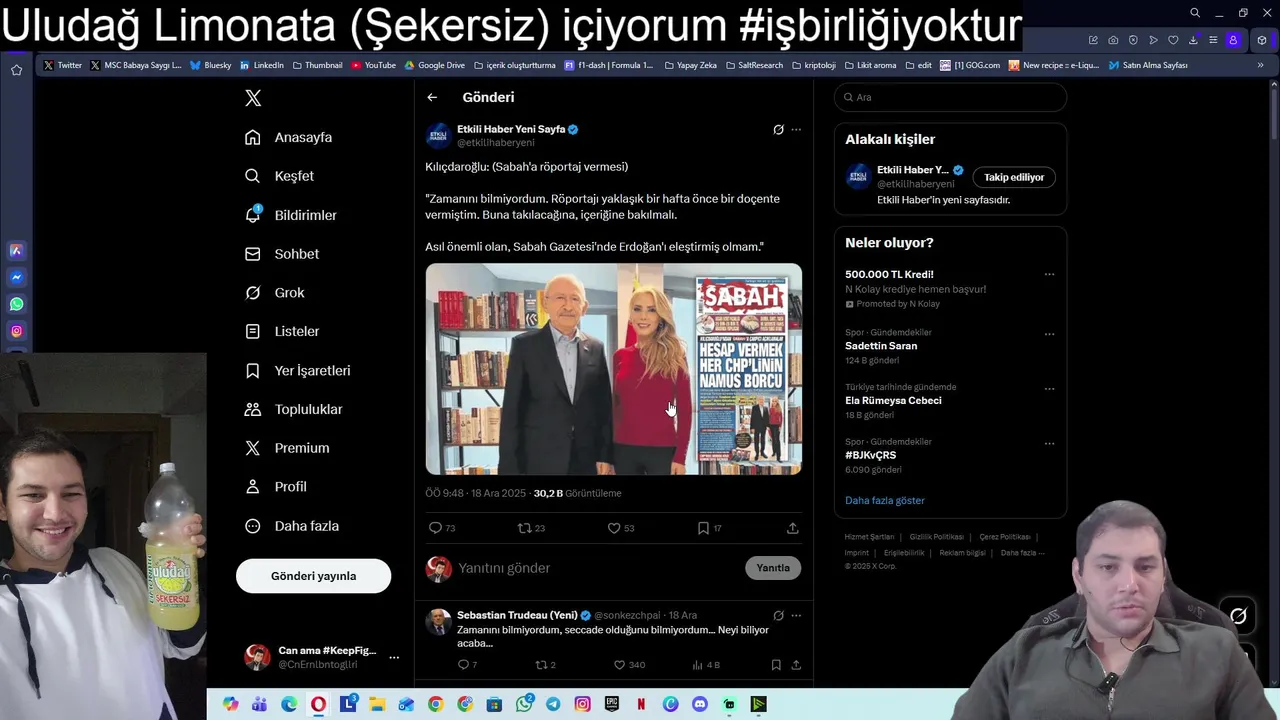
Task: Open Hizmet Şartları footer link
Action: 869,537
